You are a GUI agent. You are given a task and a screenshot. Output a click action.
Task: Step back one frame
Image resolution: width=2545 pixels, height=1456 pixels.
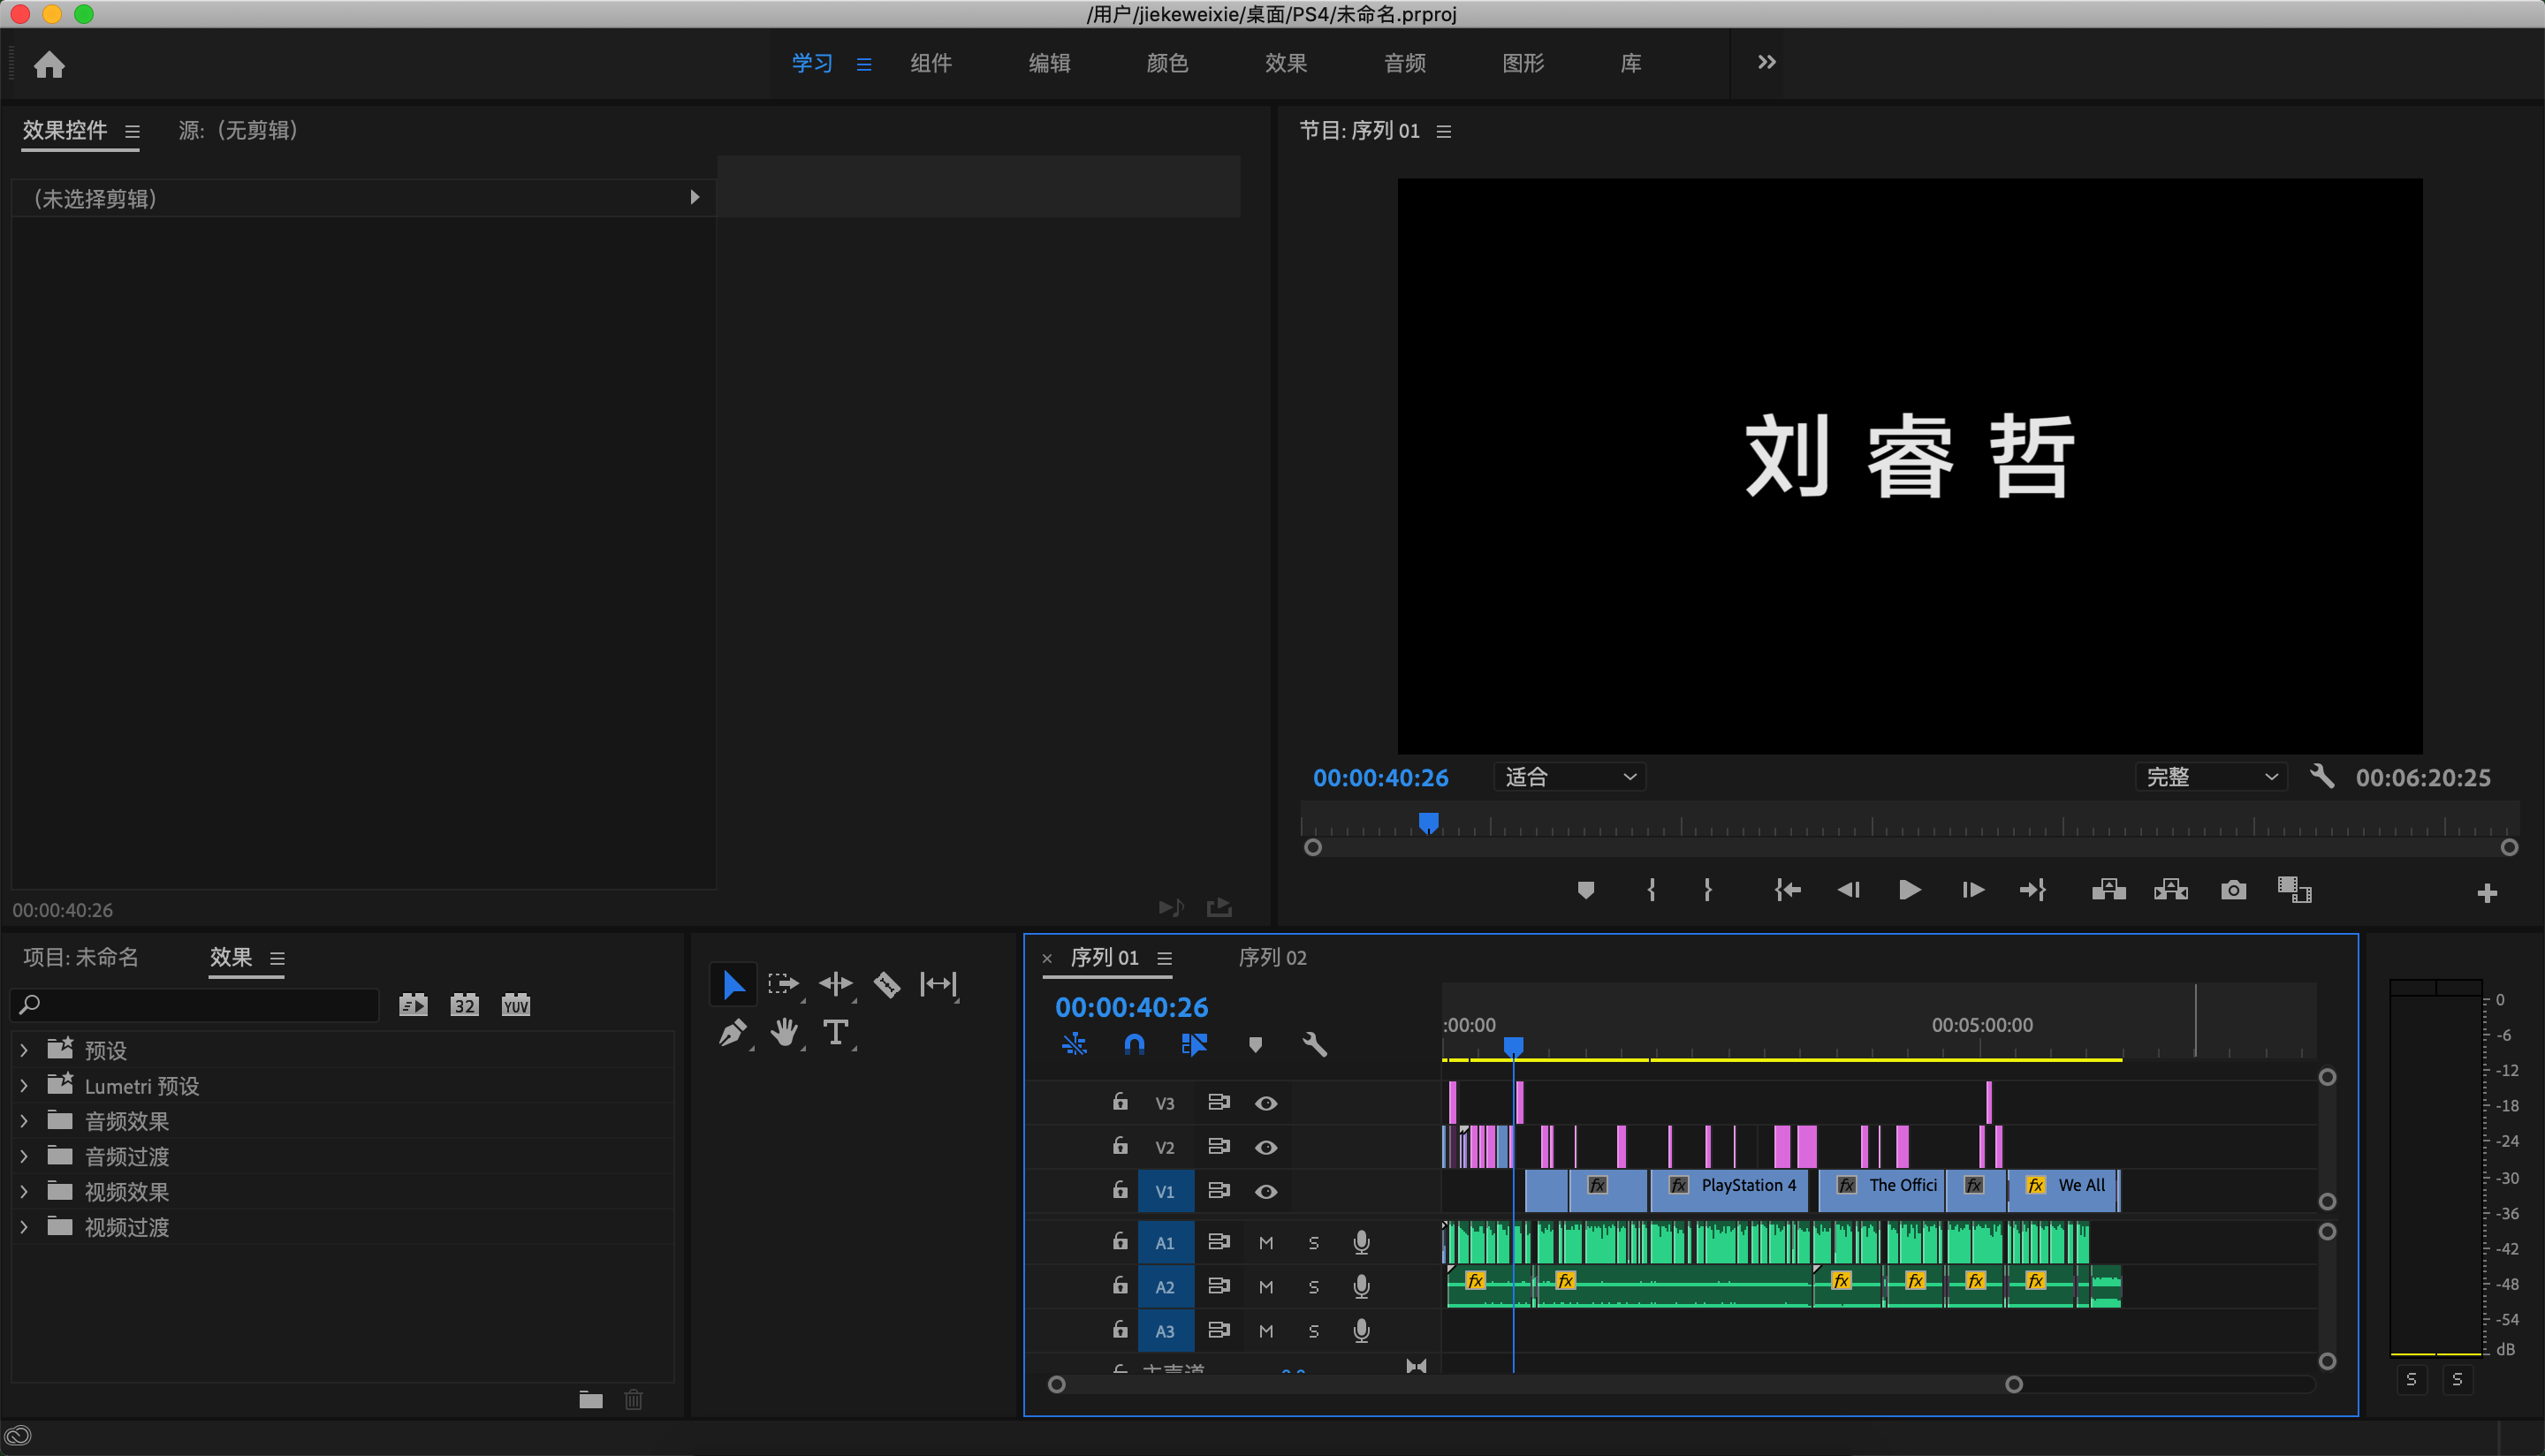(x=1848, y=890)
